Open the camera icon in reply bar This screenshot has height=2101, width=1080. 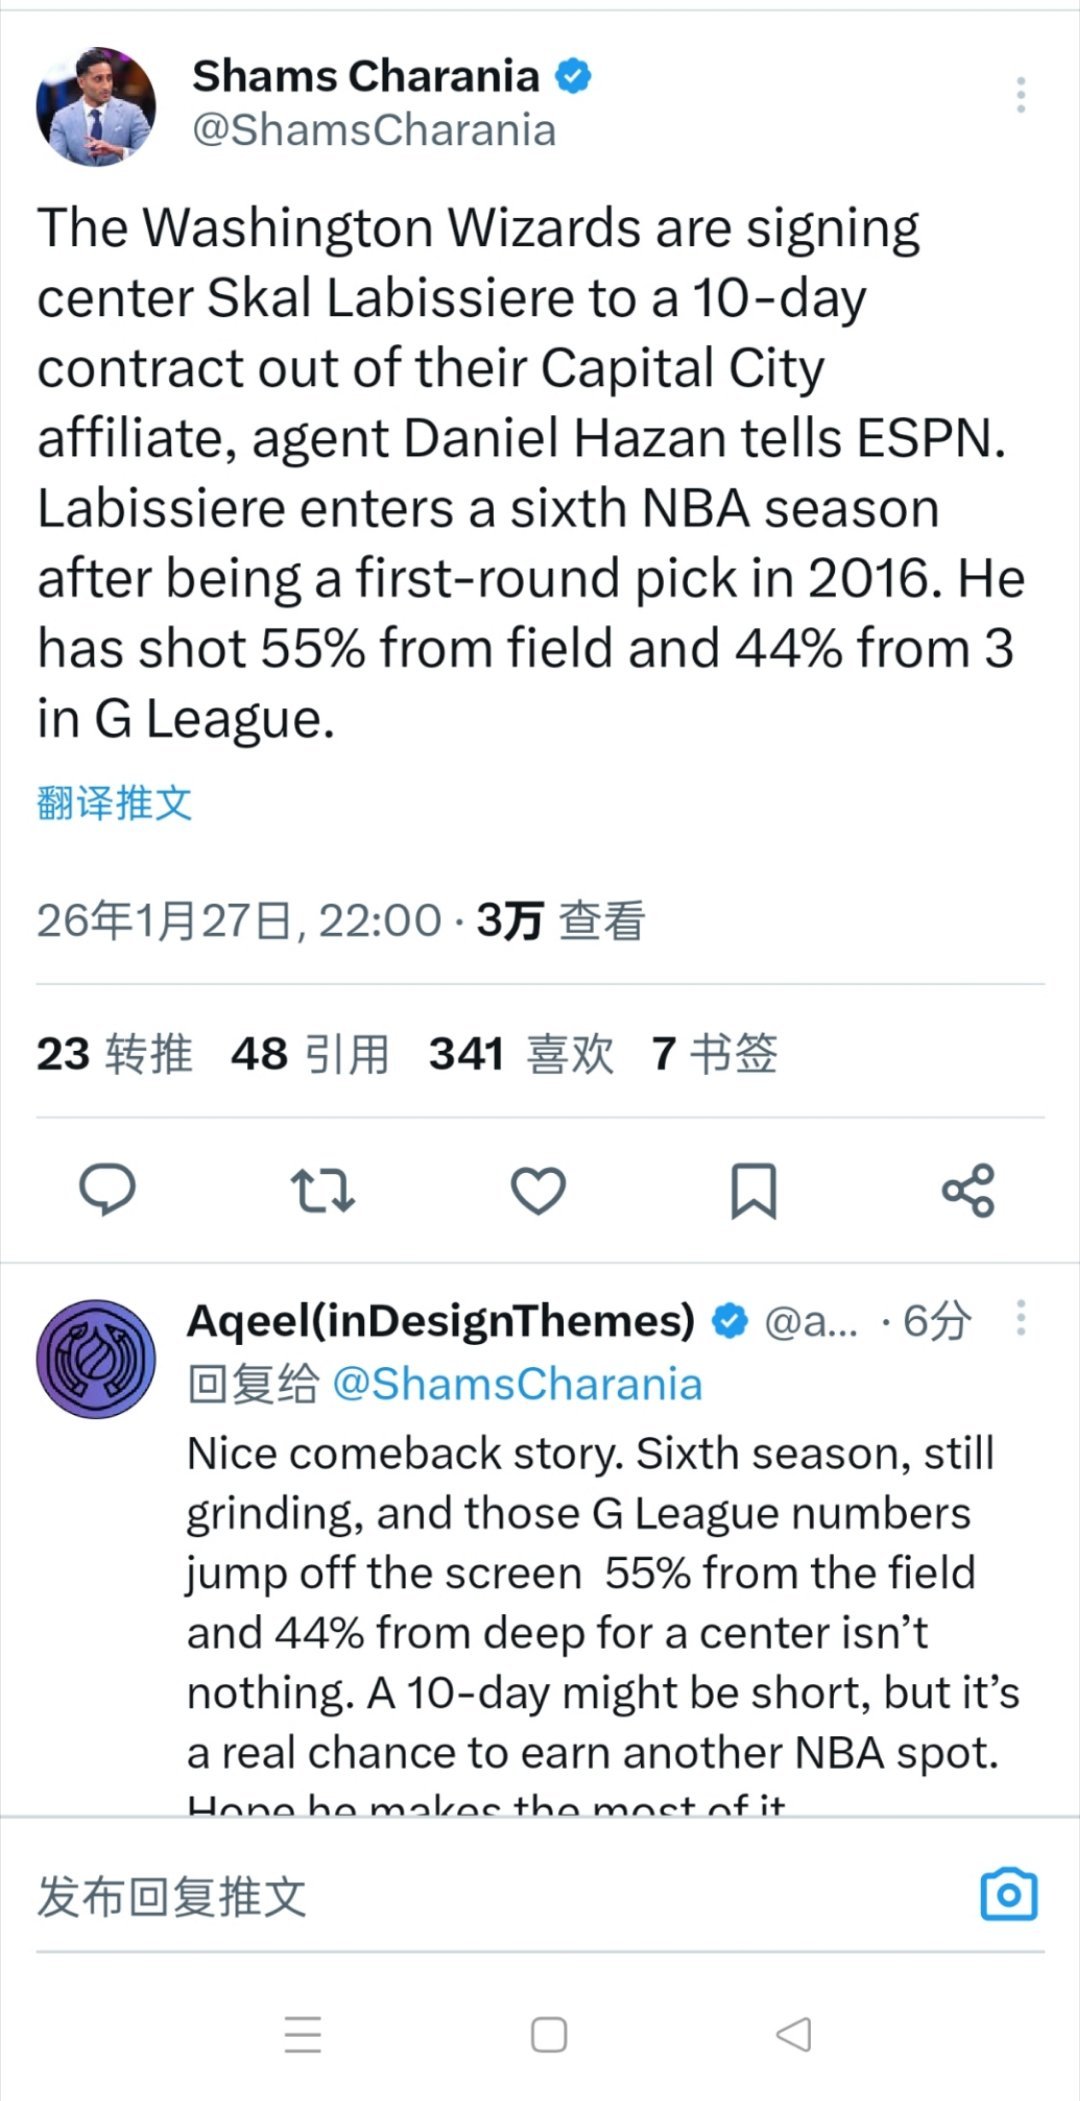[1008, 1894]
